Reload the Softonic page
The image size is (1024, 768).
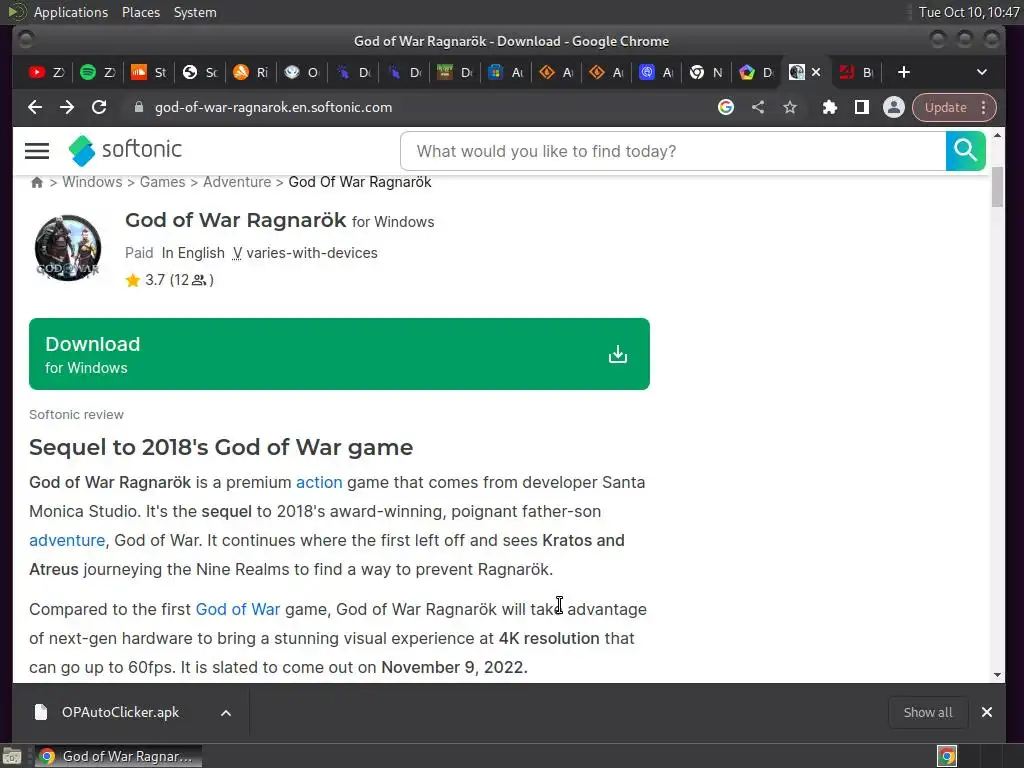coord(99,107)
